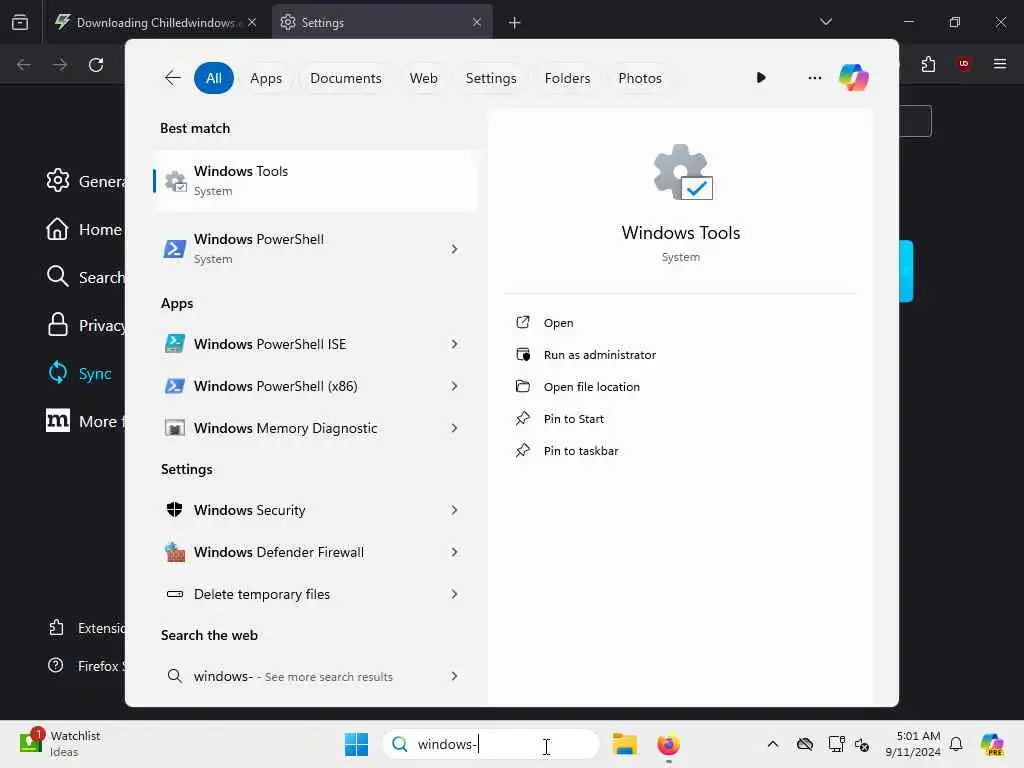This screenshot has height=768, width=1024.
Task: Click the Windows Defender Firewall icon
Action: coord(174,552)
